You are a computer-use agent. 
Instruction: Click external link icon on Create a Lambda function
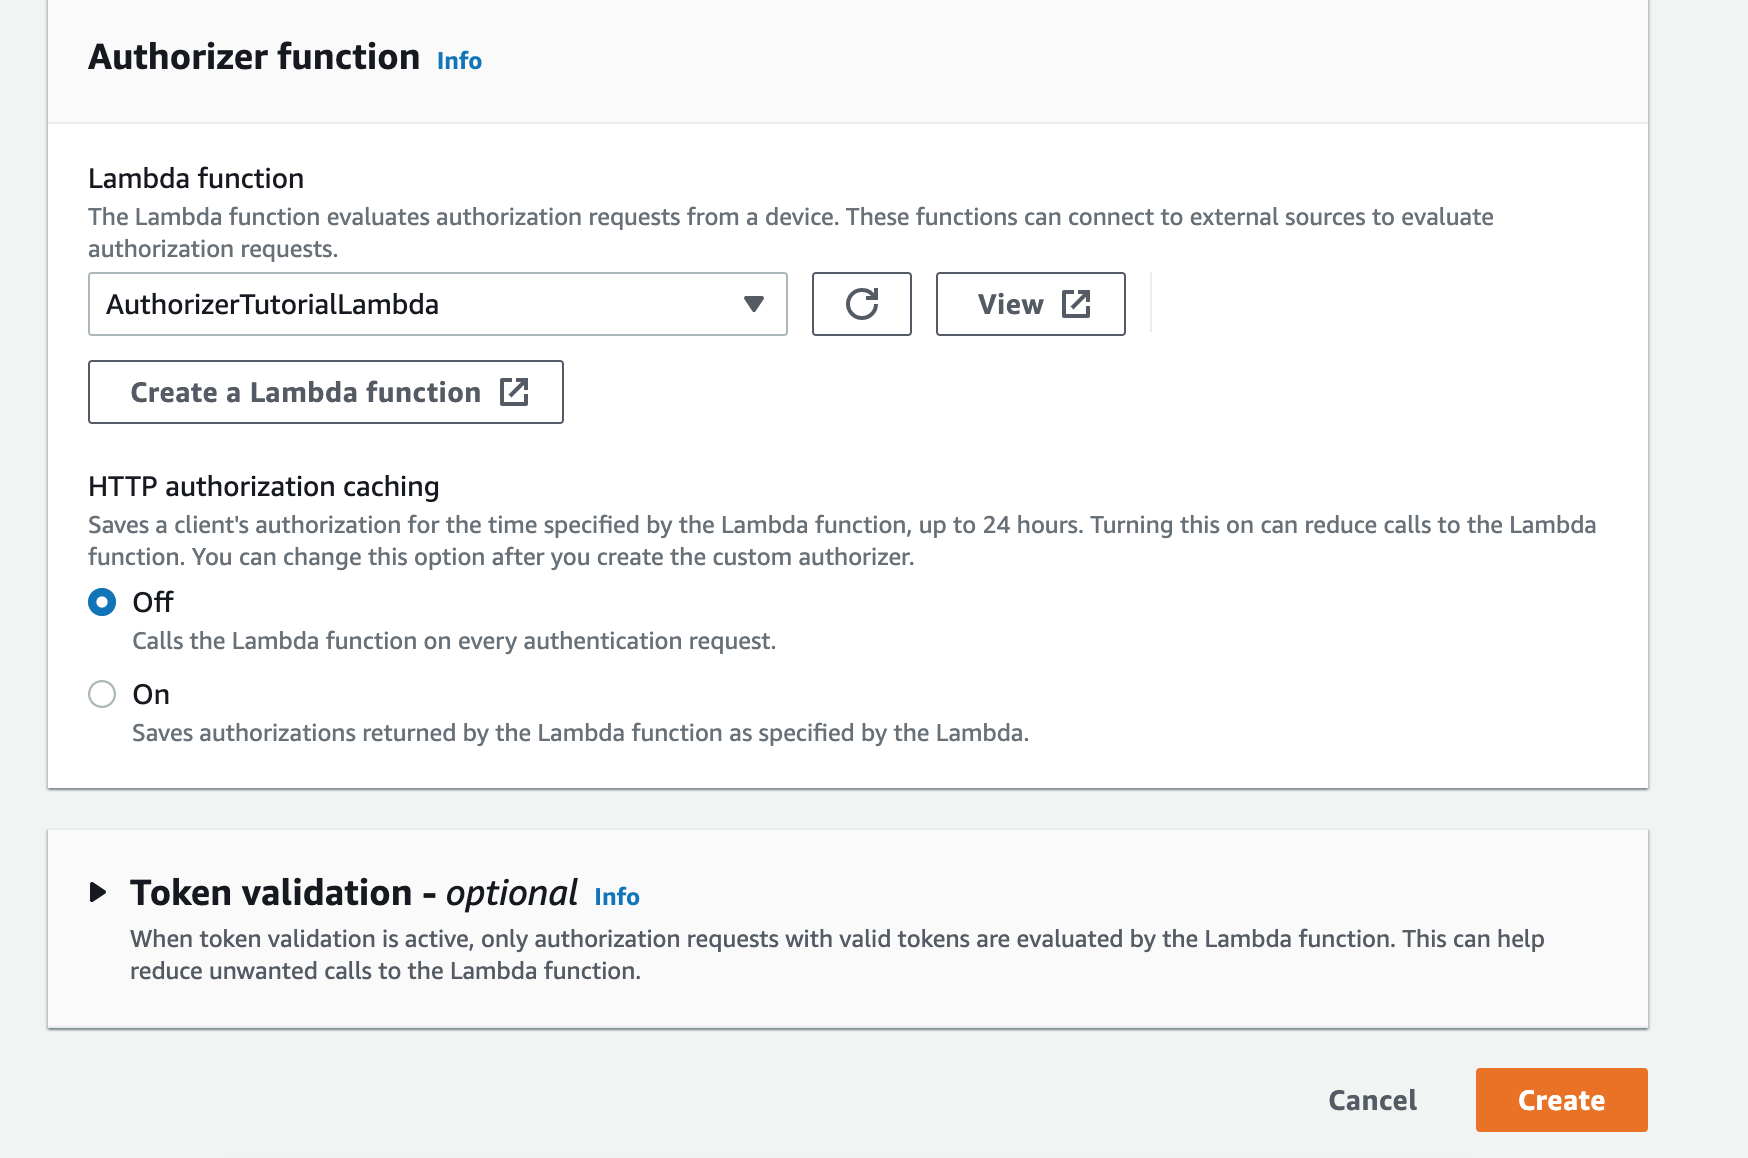pyautogui.click(x=513, y=392)
